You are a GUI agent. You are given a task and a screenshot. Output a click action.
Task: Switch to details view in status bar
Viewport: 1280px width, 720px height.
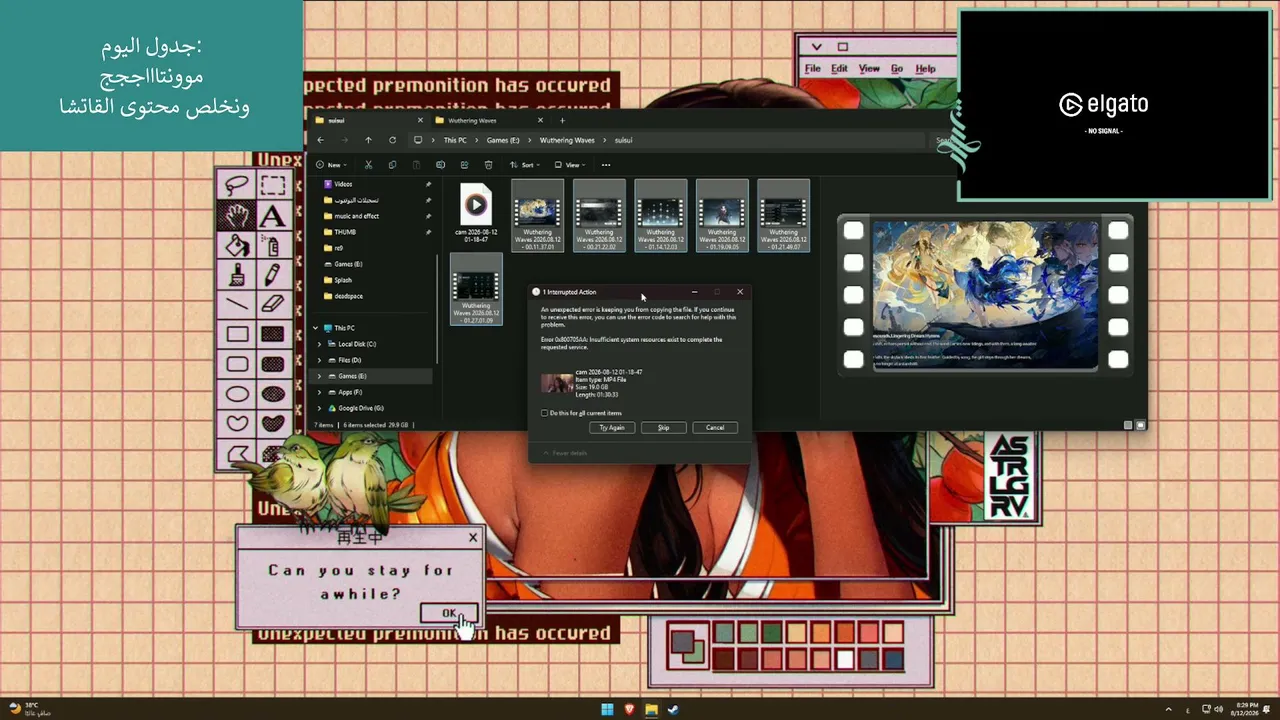pos(1128,425)
